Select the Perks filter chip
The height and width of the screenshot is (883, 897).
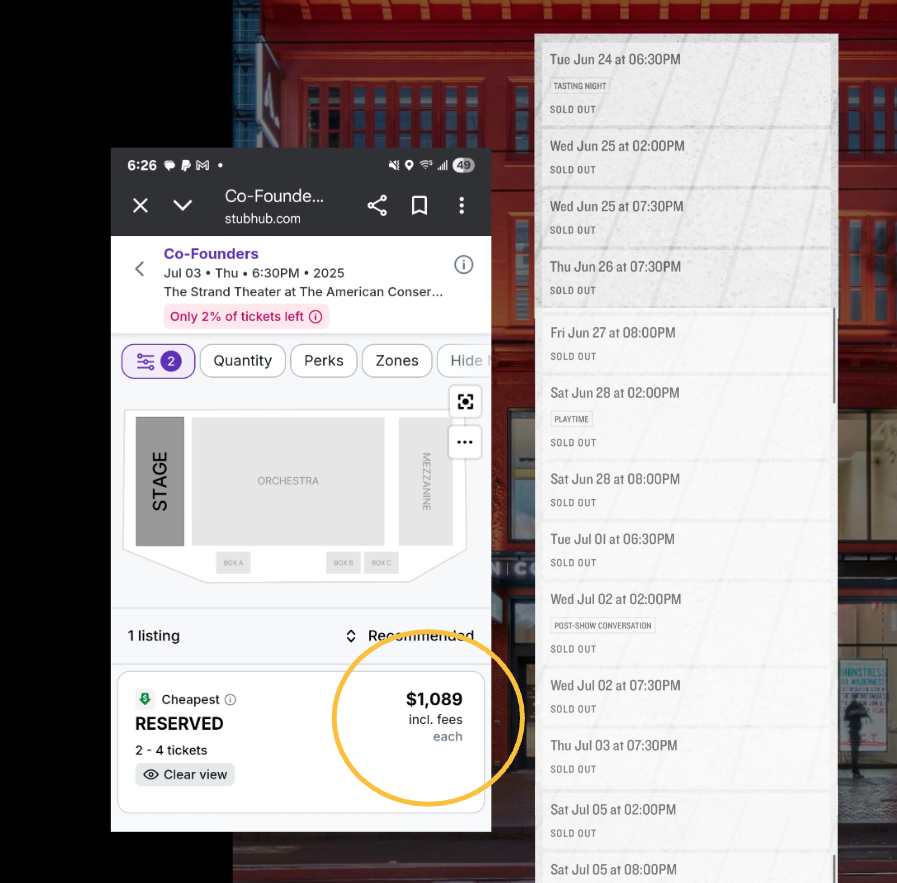(323, 361)
